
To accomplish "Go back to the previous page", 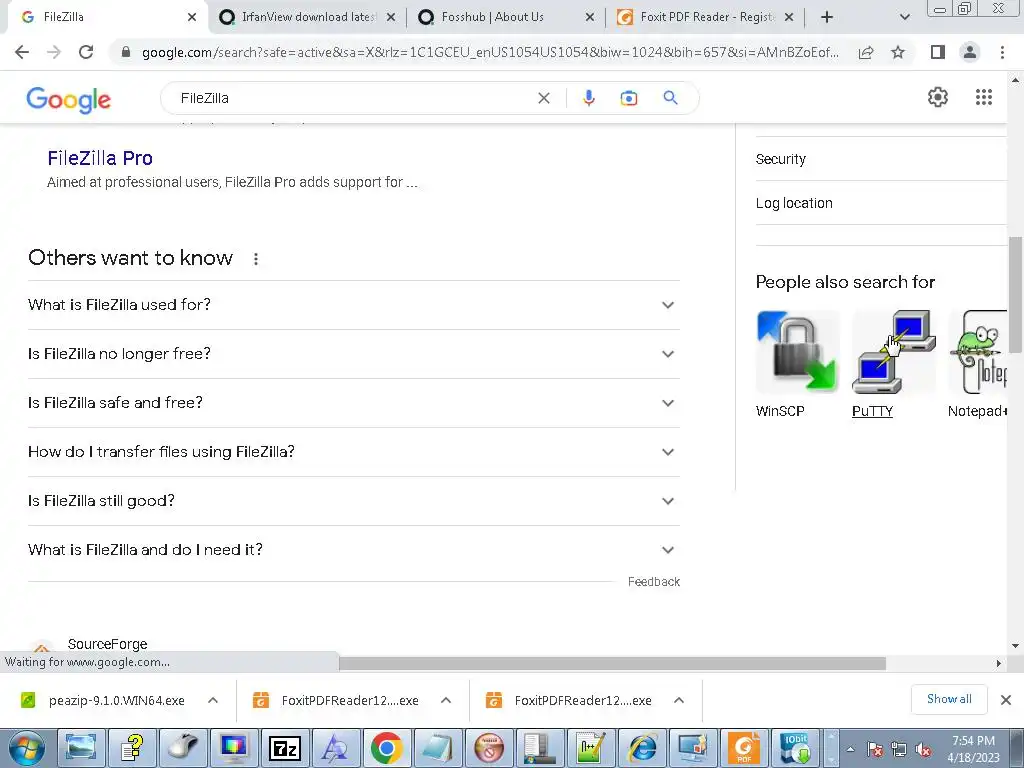I will [x=22, y=52].
